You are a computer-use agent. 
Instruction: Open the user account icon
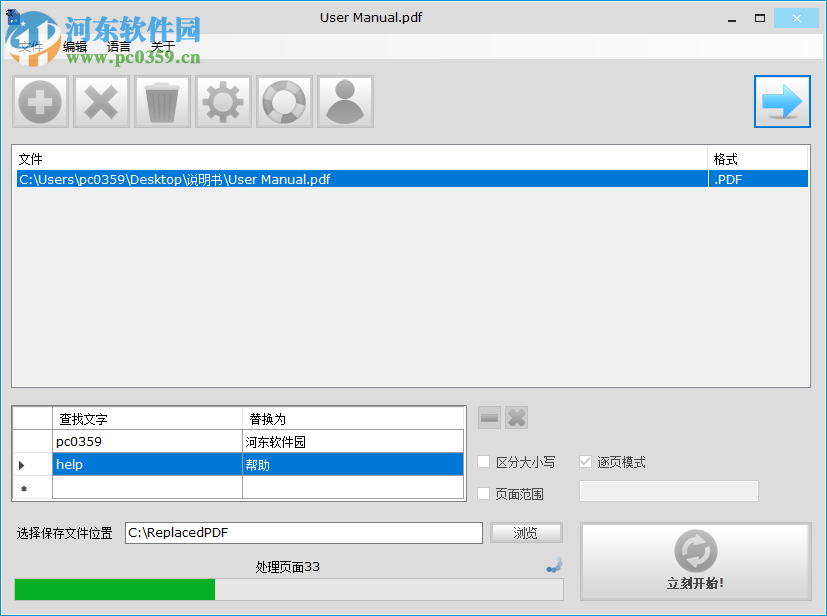point(345,101)
